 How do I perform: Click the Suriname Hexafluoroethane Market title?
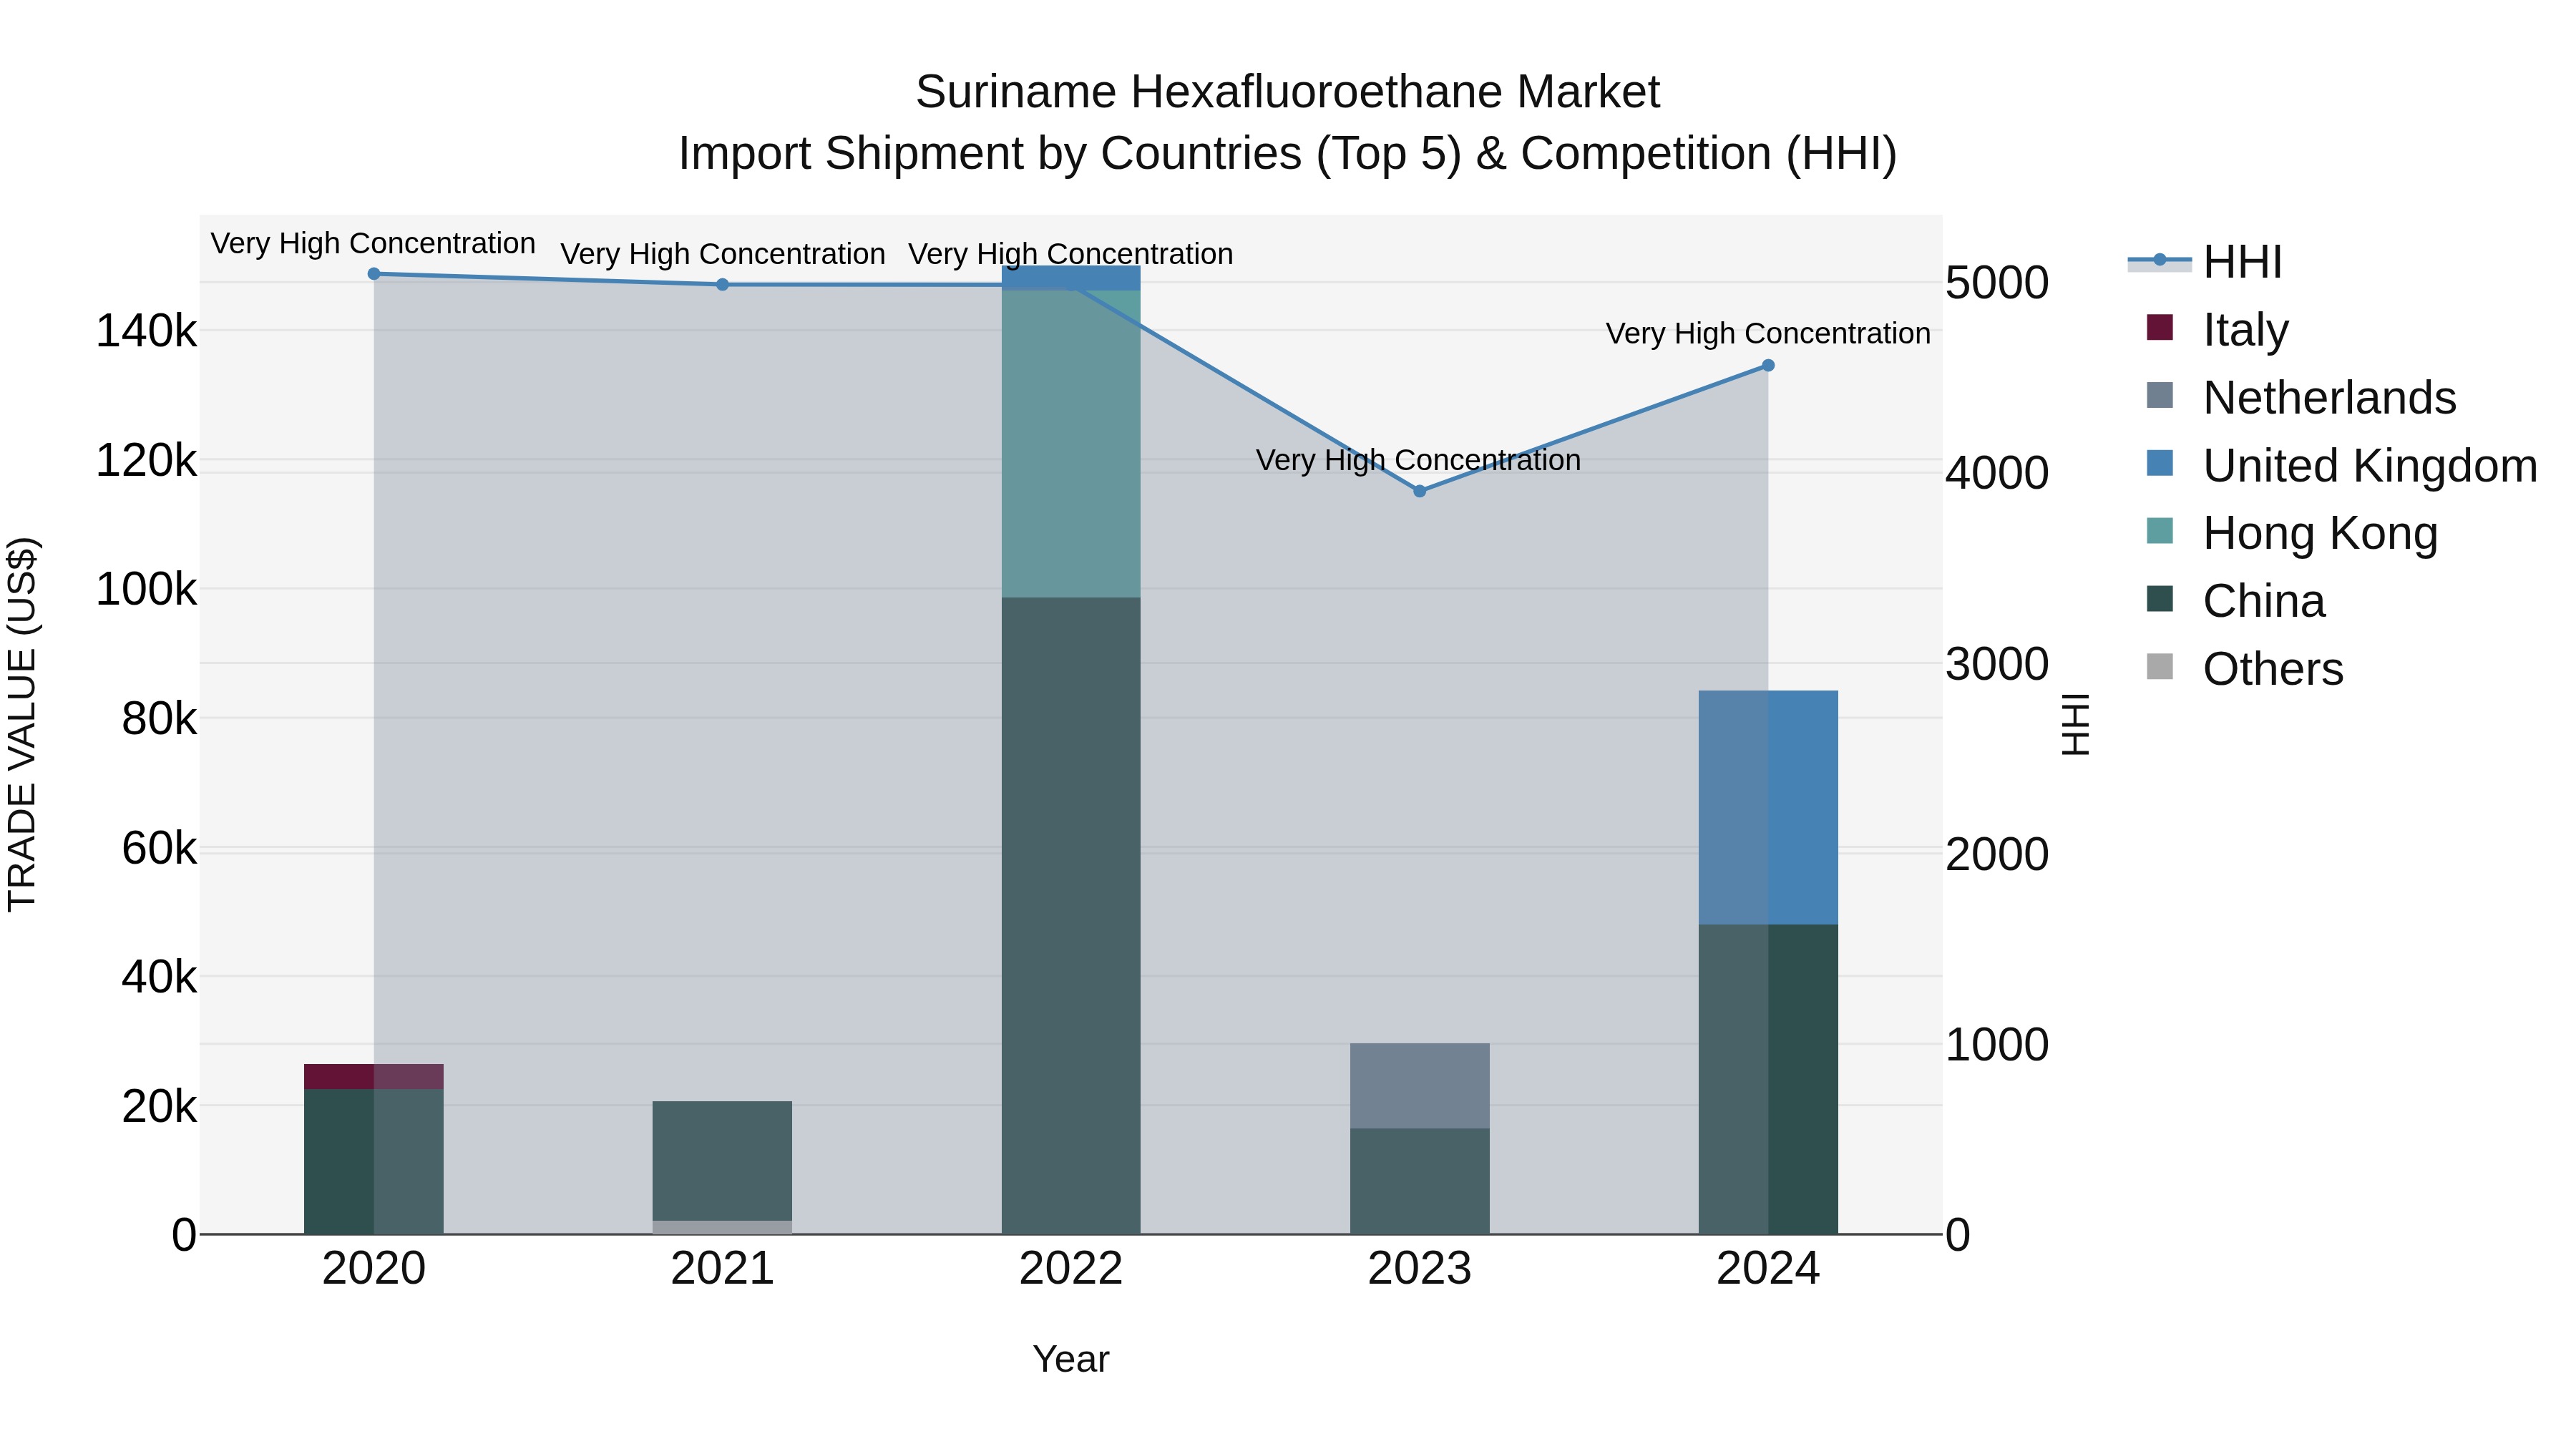(1288, 92)
